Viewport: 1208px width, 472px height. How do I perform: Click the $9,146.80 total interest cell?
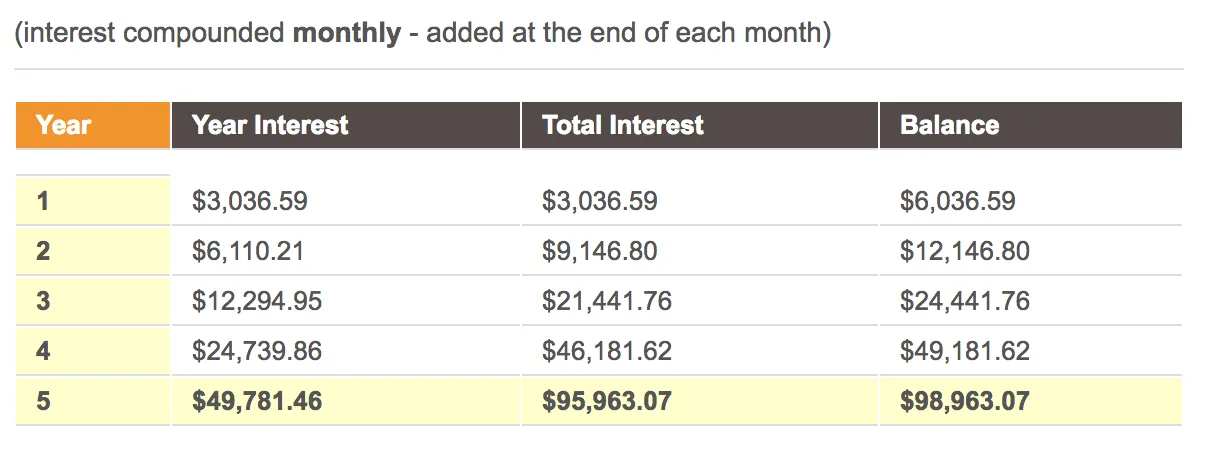tap(600, 251)
